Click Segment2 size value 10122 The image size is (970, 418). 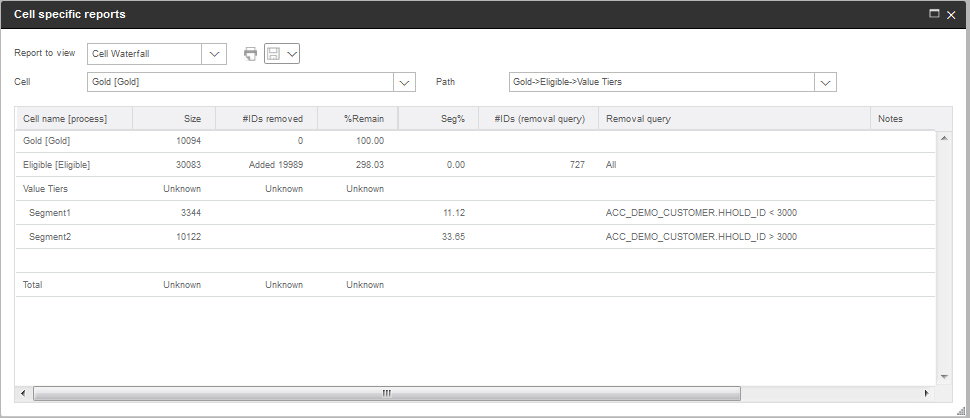(189, 237)
